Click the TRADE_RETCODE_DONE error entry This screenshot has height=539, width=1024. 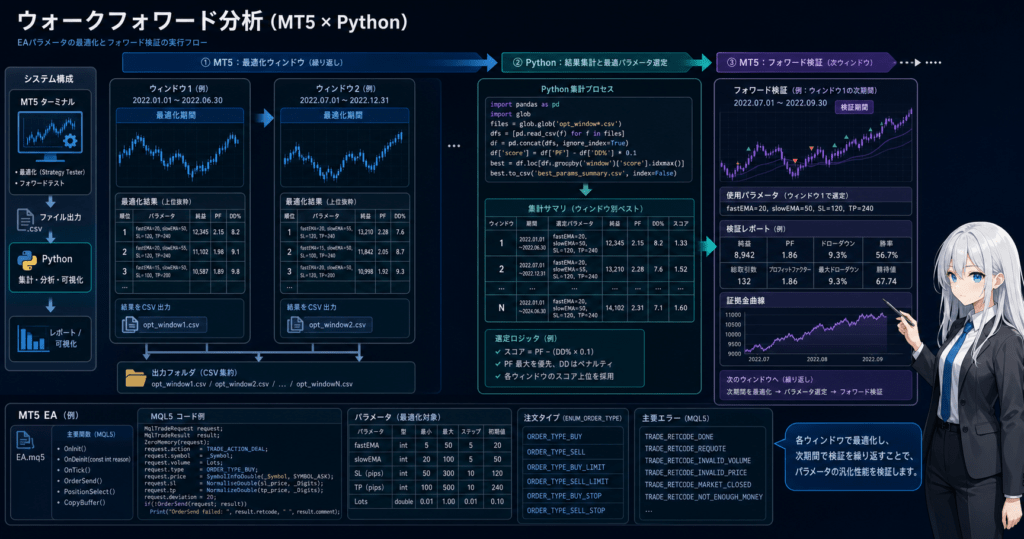[x=679, y=436]
